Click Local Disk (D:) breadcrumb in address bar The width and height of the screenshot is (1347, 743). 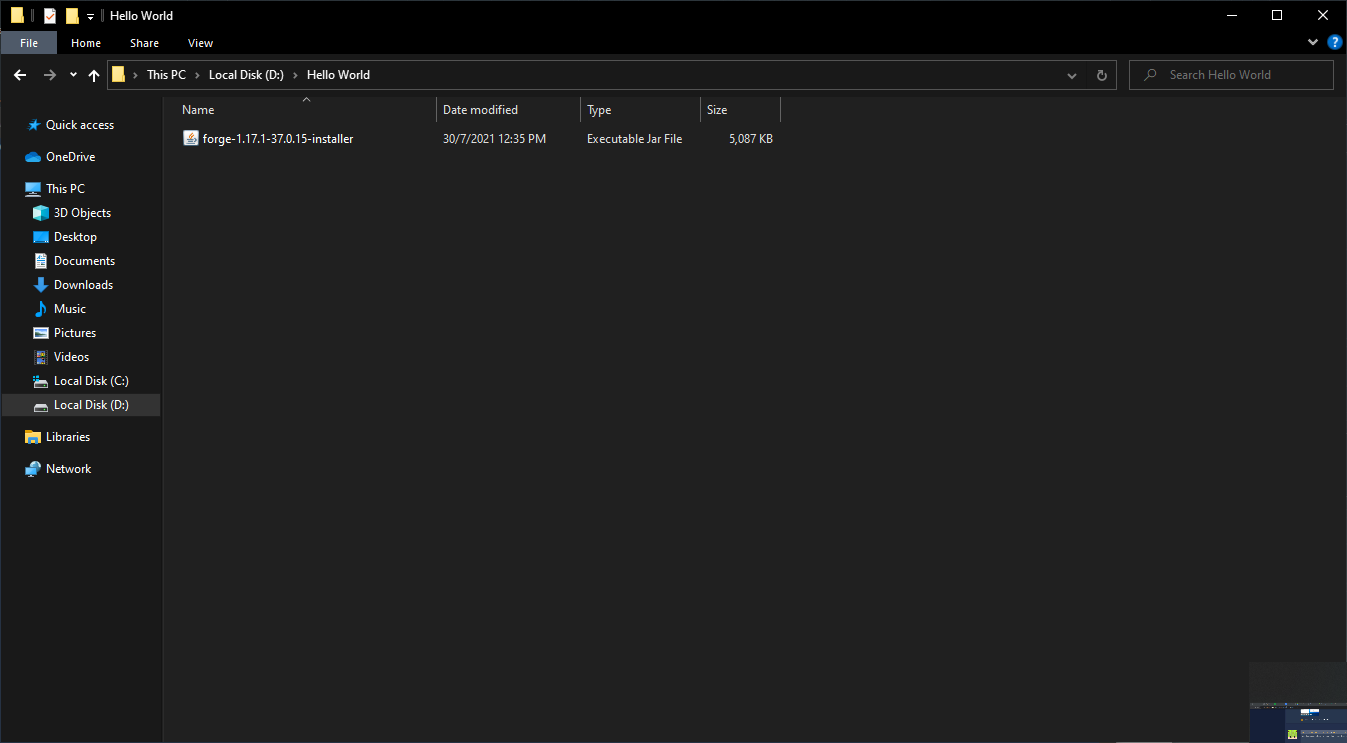point(246,75)
